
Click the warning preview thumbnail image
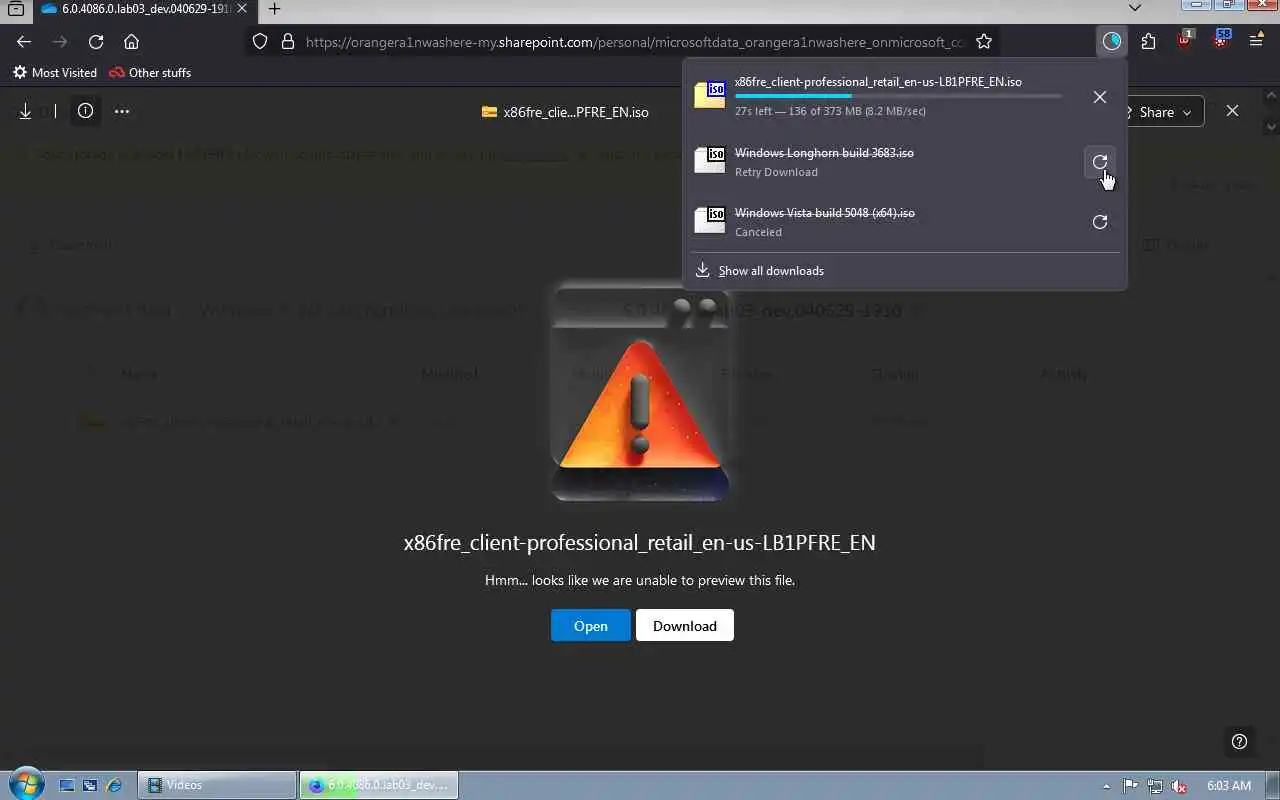tap(640, 391)
